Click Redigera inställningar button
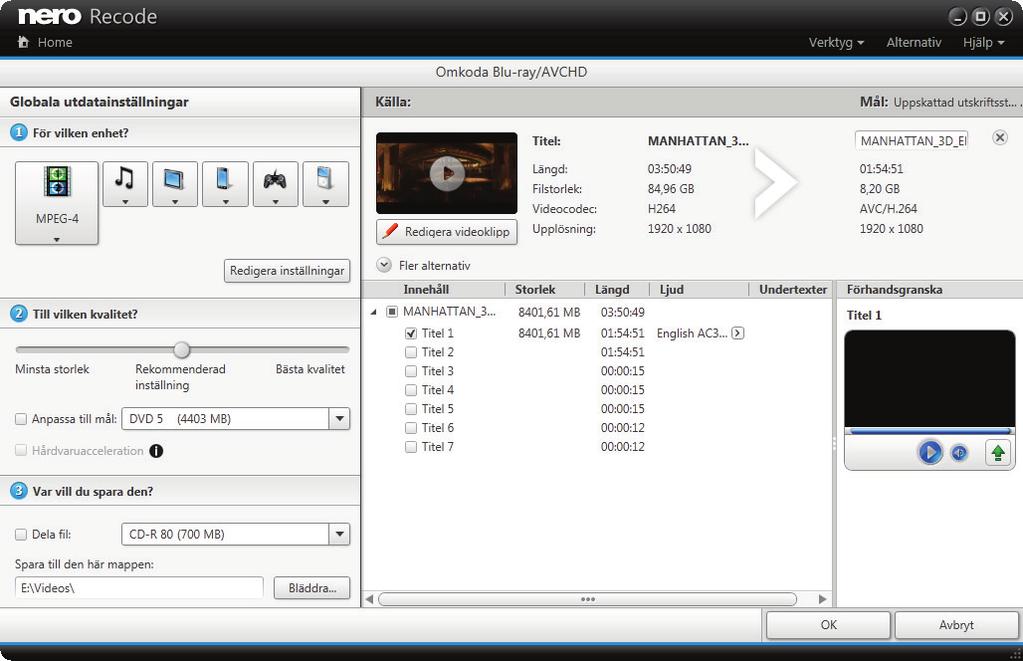 [x=286, y=271]
